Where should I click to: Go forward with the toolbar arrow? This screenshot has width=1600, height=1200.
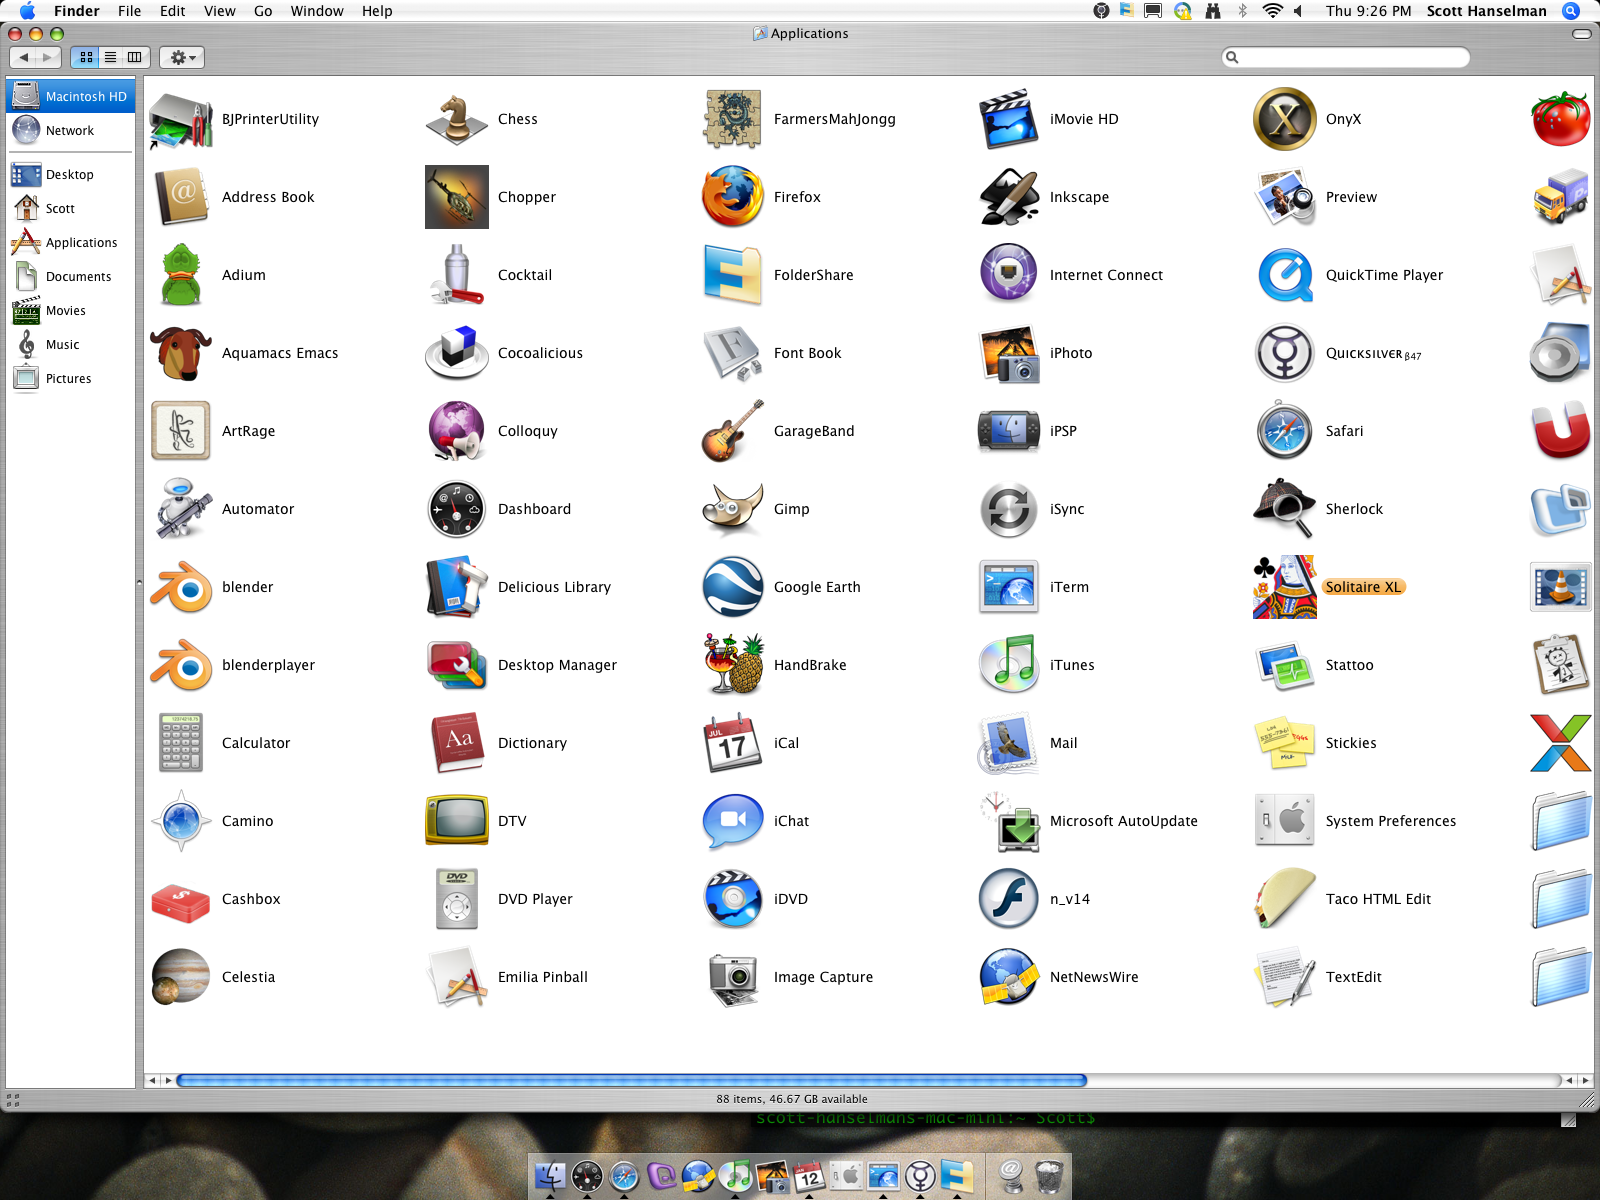48,57
